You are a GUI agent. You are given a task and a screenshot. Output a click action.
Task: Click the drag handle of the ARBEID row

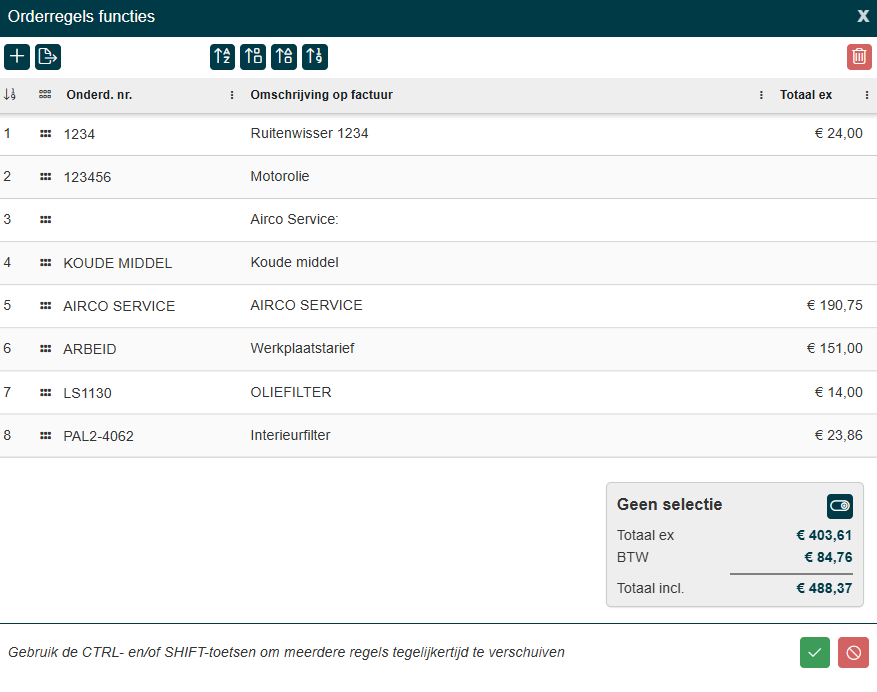click(x=45, y=349)
